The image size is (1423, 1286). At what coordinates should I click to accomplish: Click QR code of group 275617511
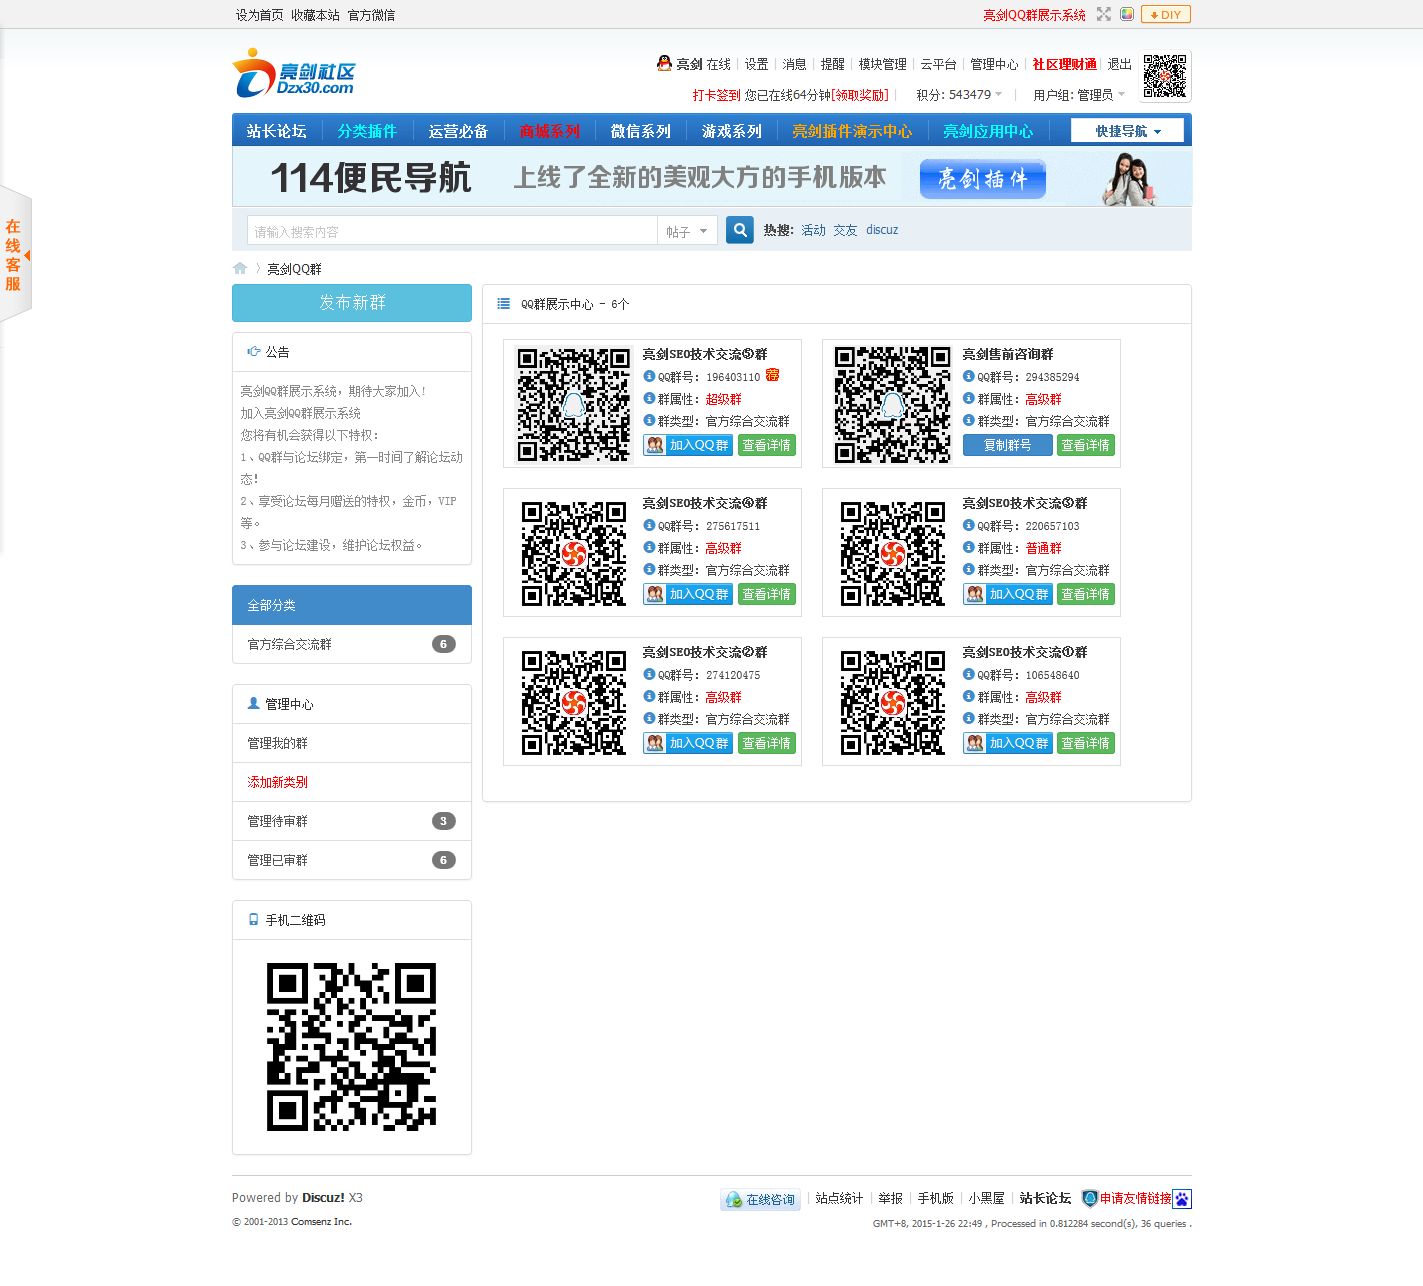573,553
